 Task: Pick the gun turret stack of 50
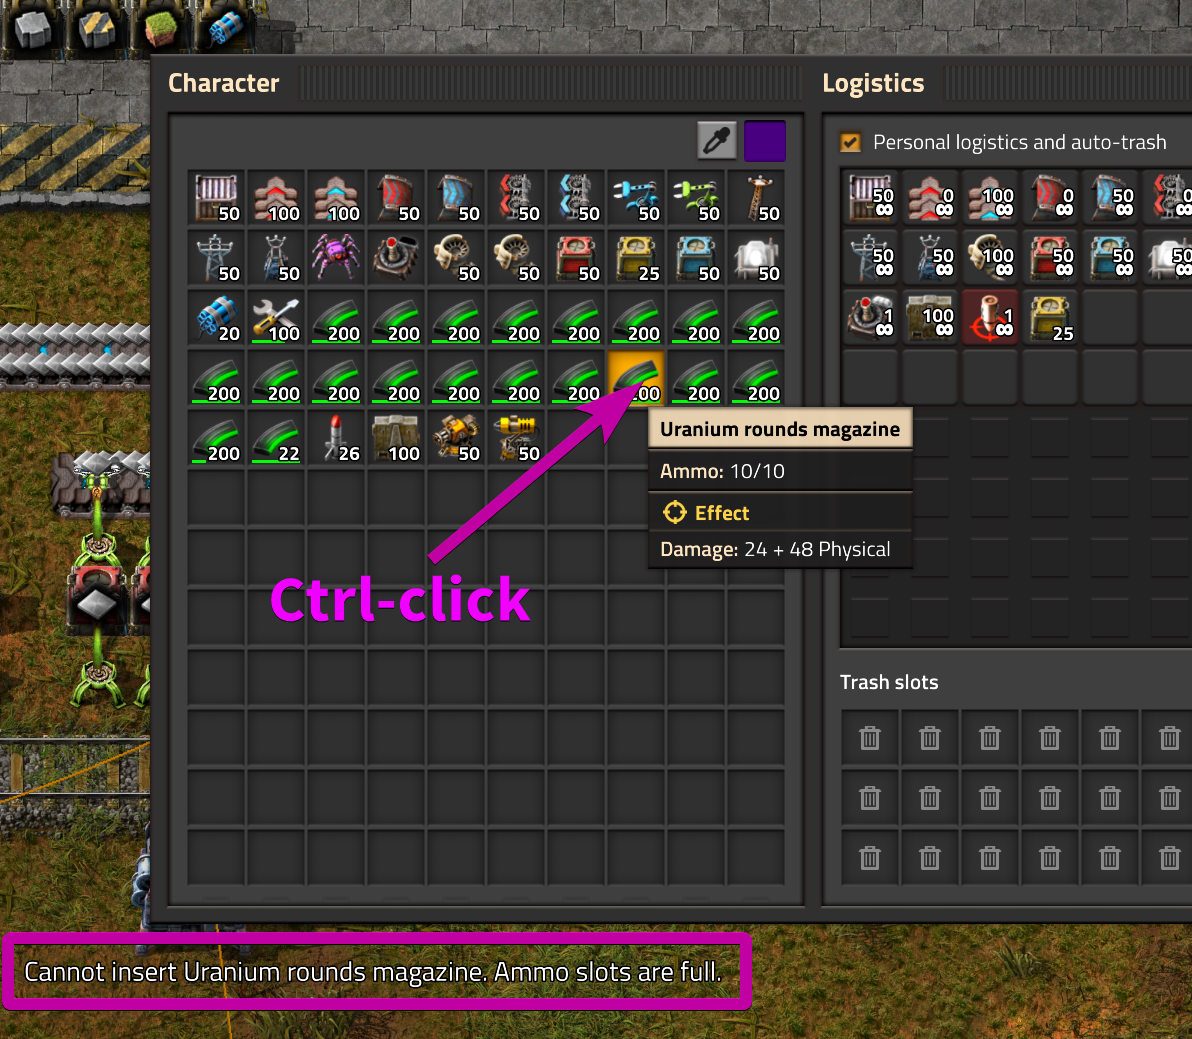pyautogui.click(x=456, y=439)
